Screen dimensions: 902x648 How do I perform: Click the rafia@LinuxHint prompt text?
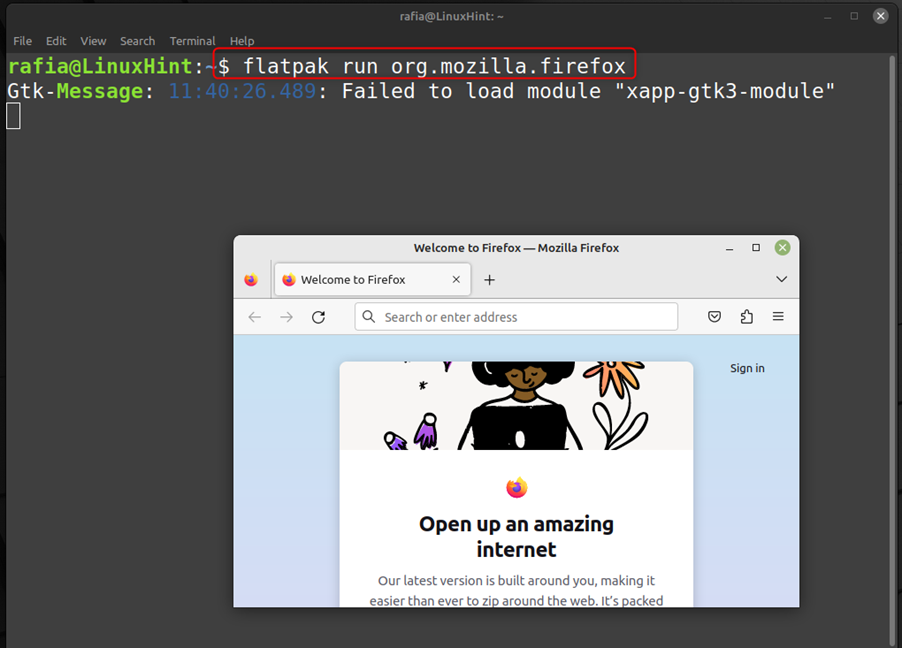[100, 66]
